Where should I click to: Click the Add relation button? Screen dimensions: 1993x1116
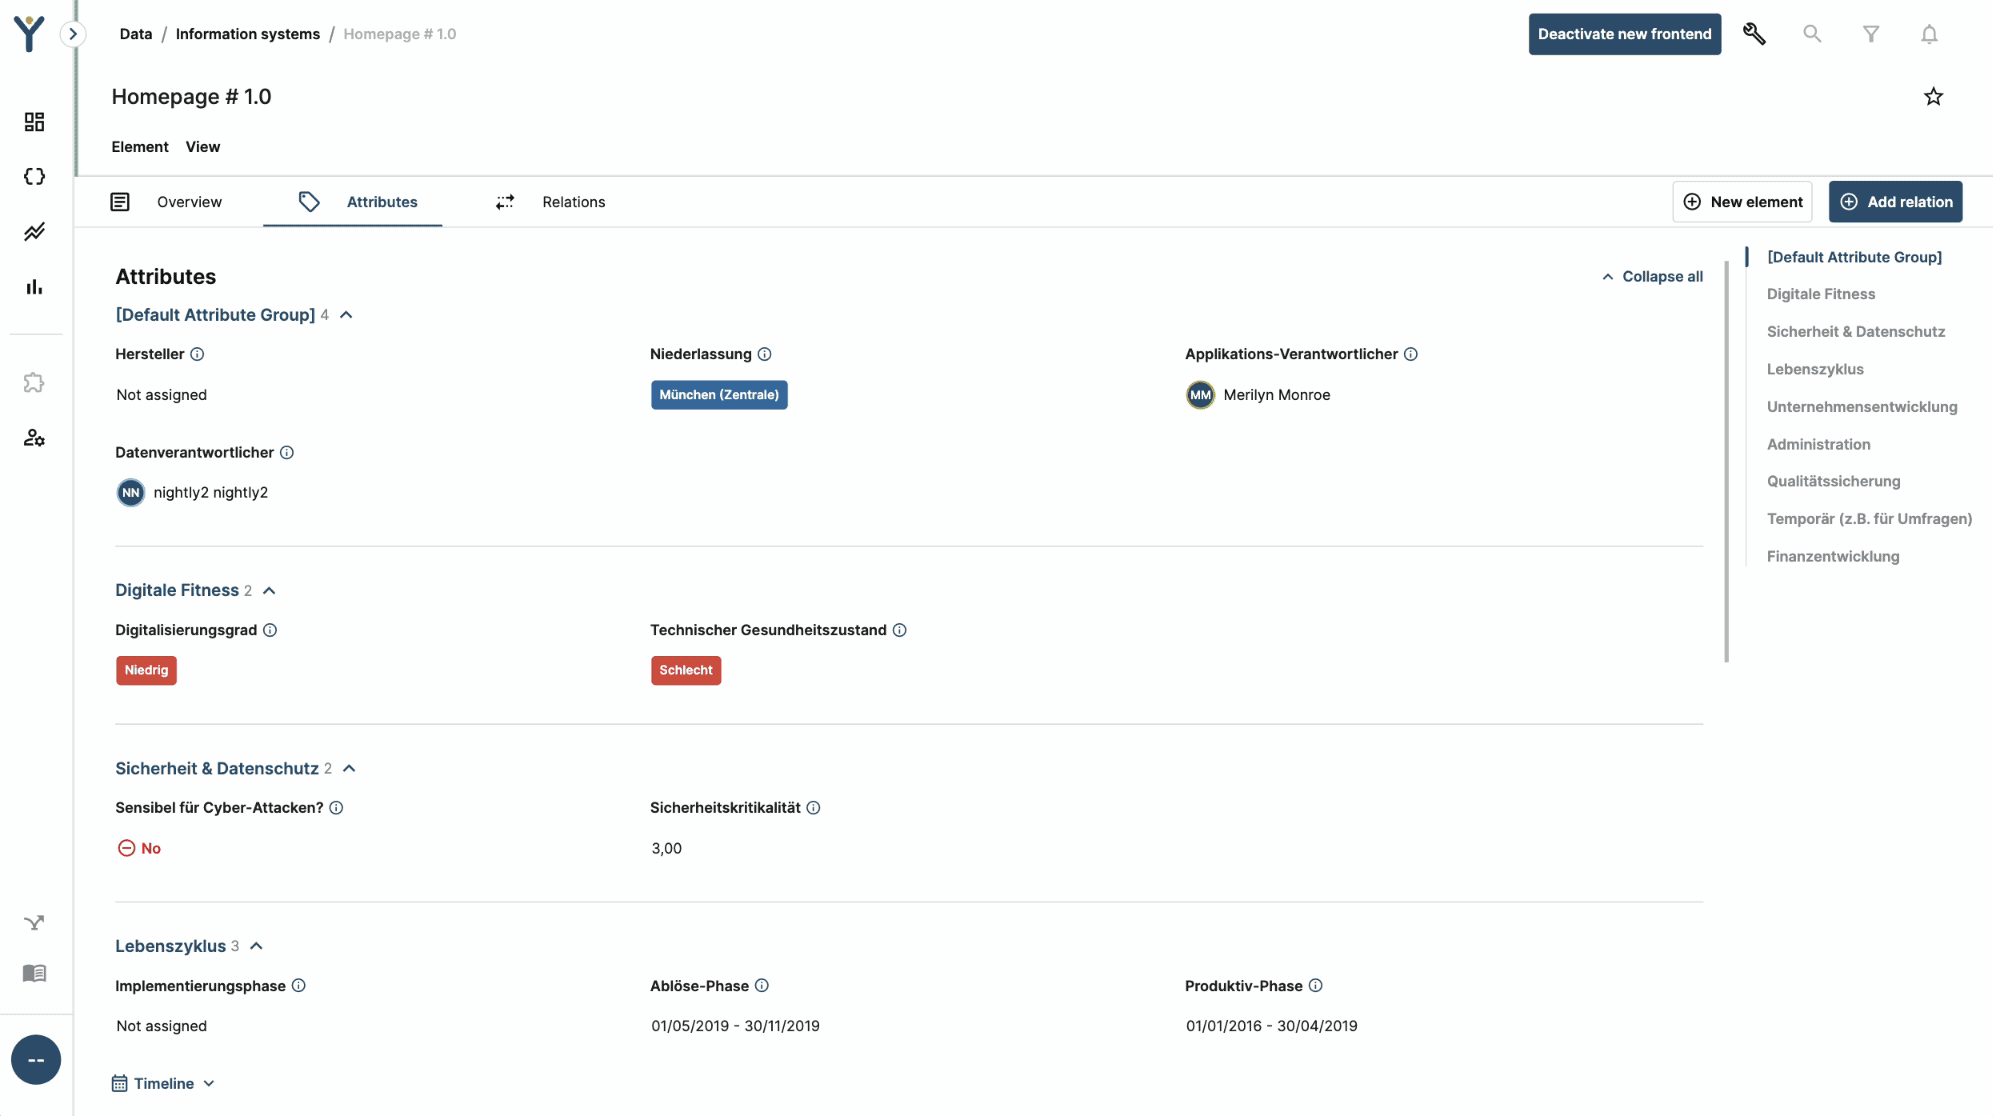tap(1895, 202)
